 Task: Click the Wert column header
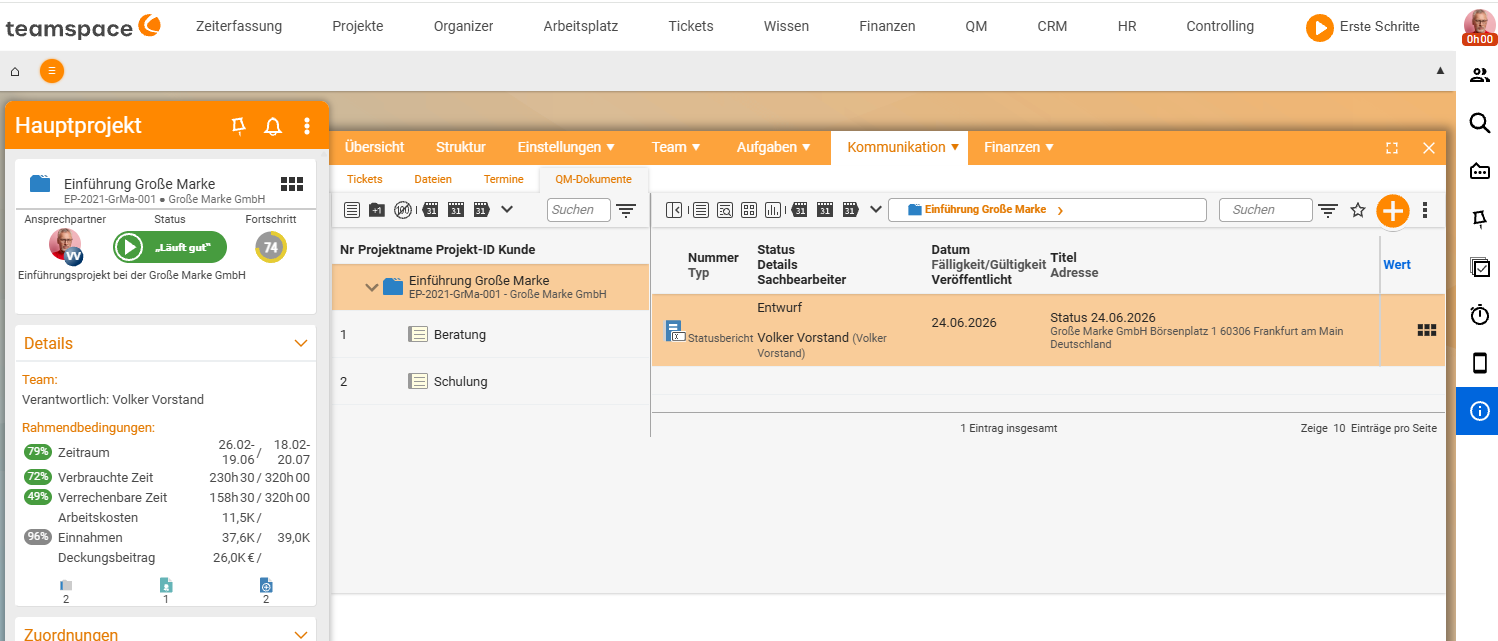pos(1397,265)
